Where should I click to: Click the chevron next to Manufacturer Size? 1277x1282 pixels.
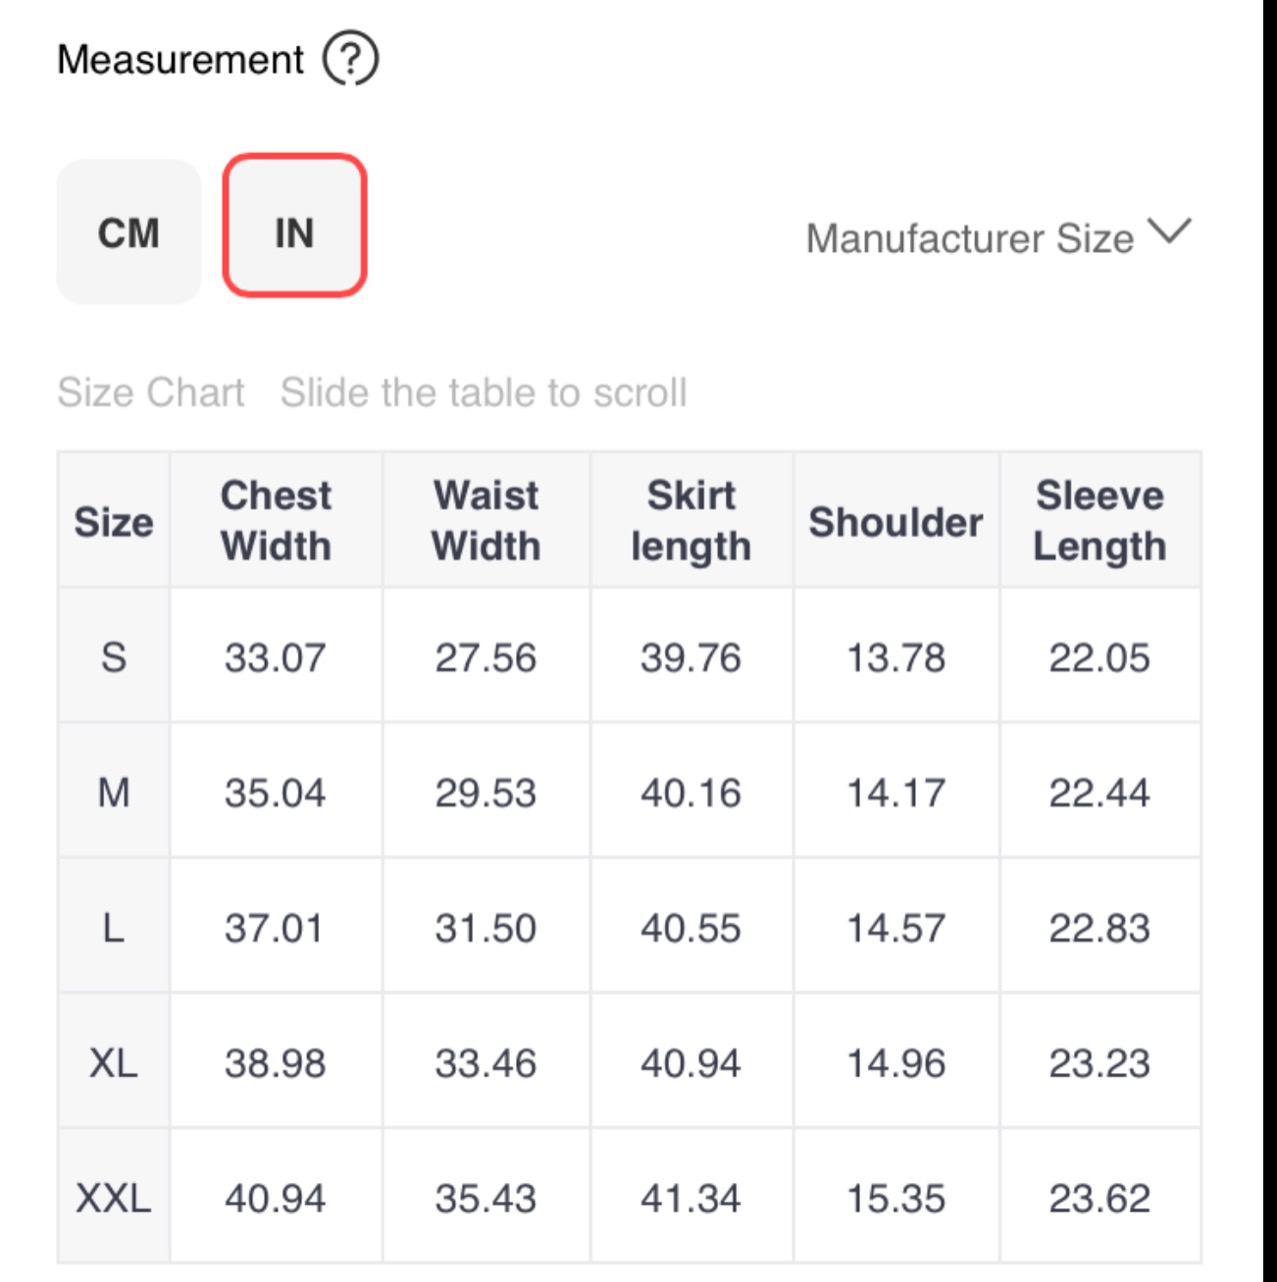(x=1169, y=232)
